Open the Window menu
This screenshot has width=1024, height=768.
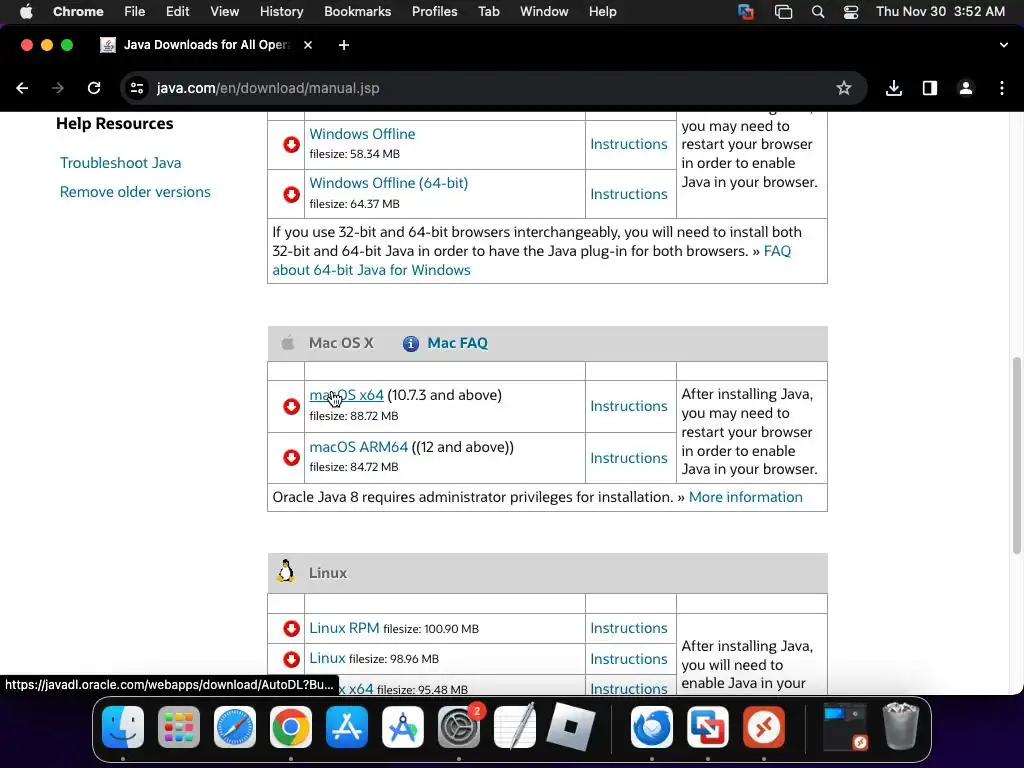point(544,12)
